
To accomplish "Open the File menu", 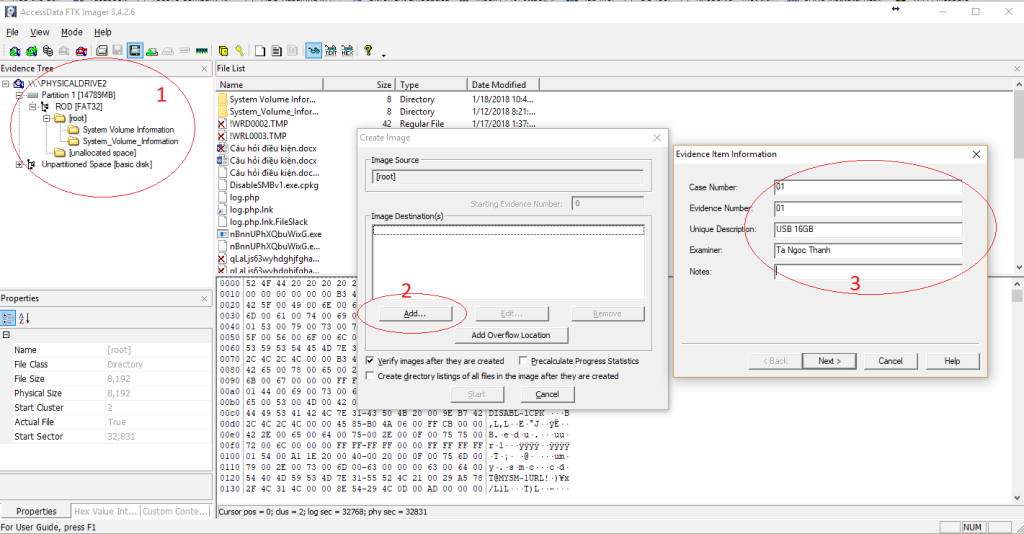I will [12, 32].
